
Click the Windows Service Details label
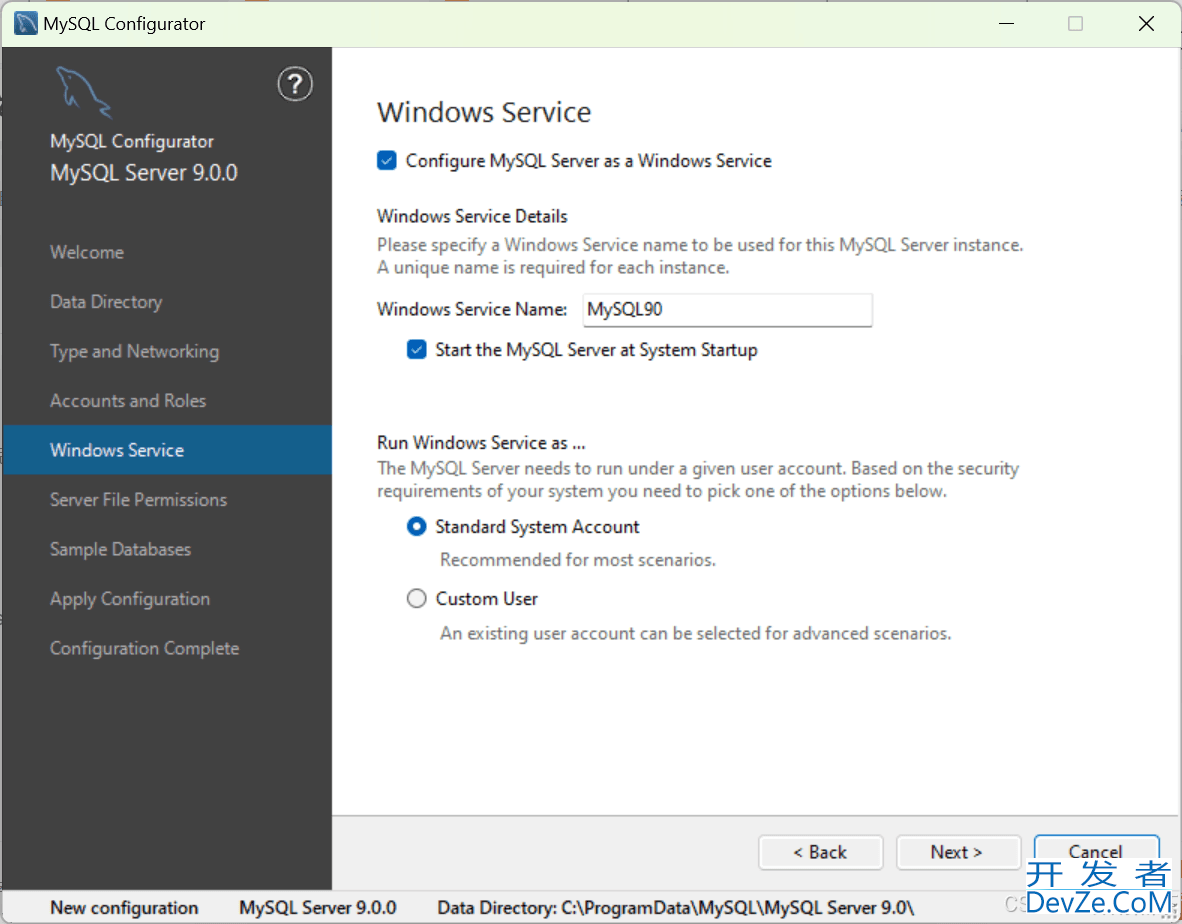tap(472, 216)
